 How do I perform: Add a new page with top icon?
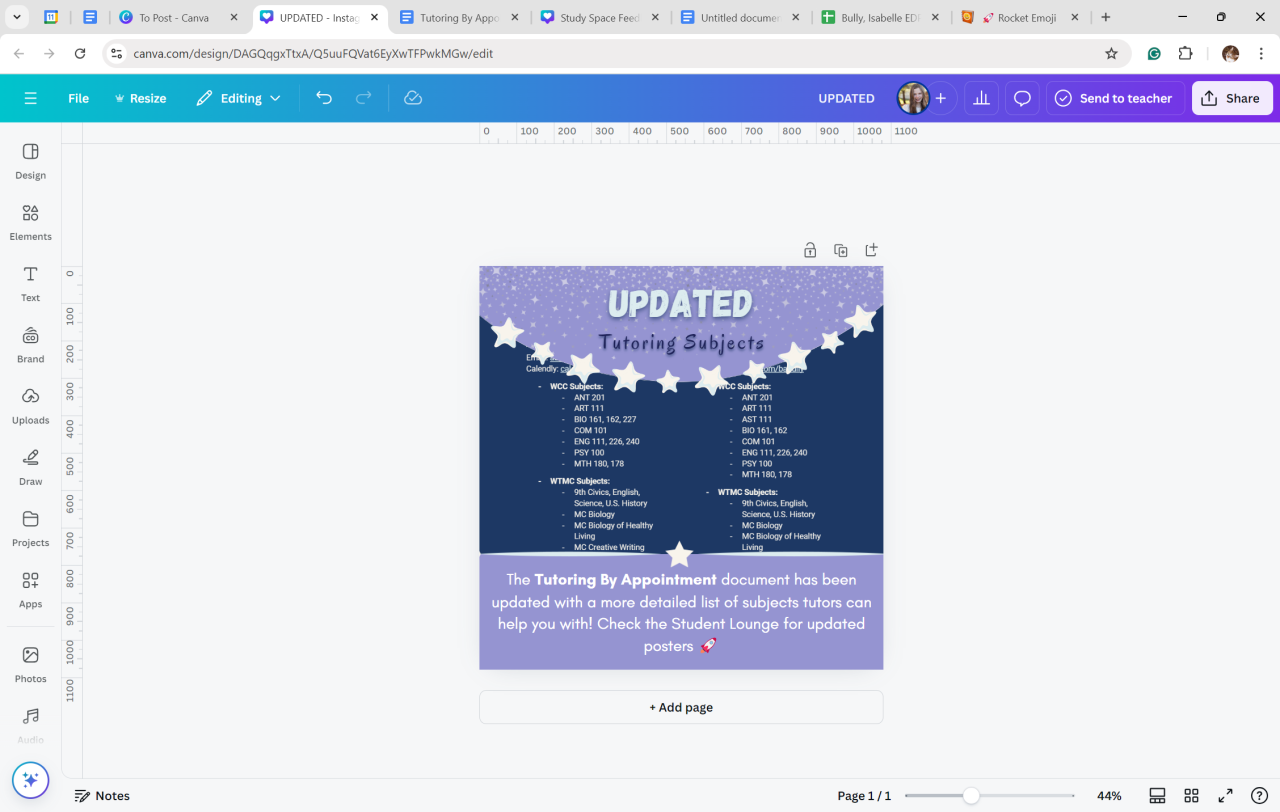(x=871, y=250)
